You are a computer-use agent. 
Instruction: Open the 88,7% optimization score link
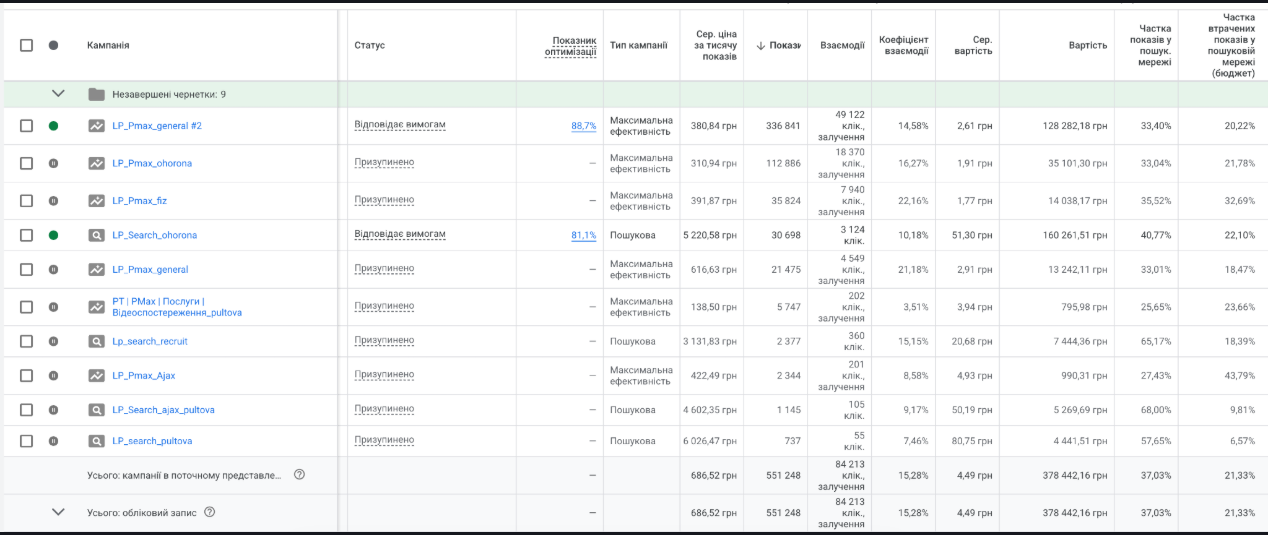584,126
